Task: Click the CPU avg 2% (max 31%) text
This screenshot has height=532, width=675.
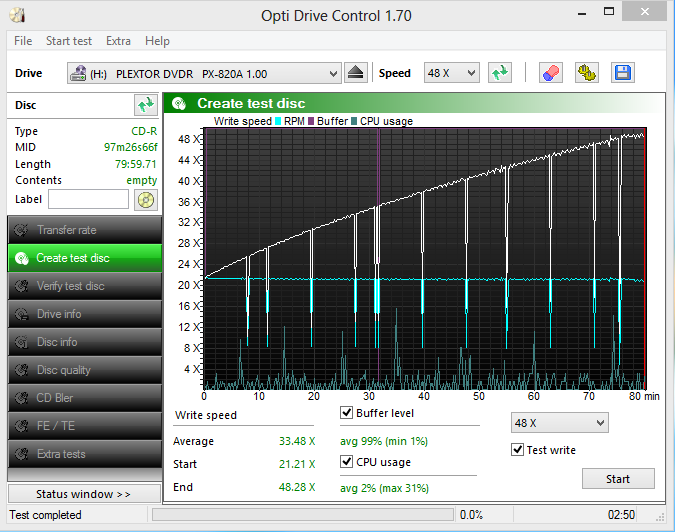Action: tap(384, 488)
